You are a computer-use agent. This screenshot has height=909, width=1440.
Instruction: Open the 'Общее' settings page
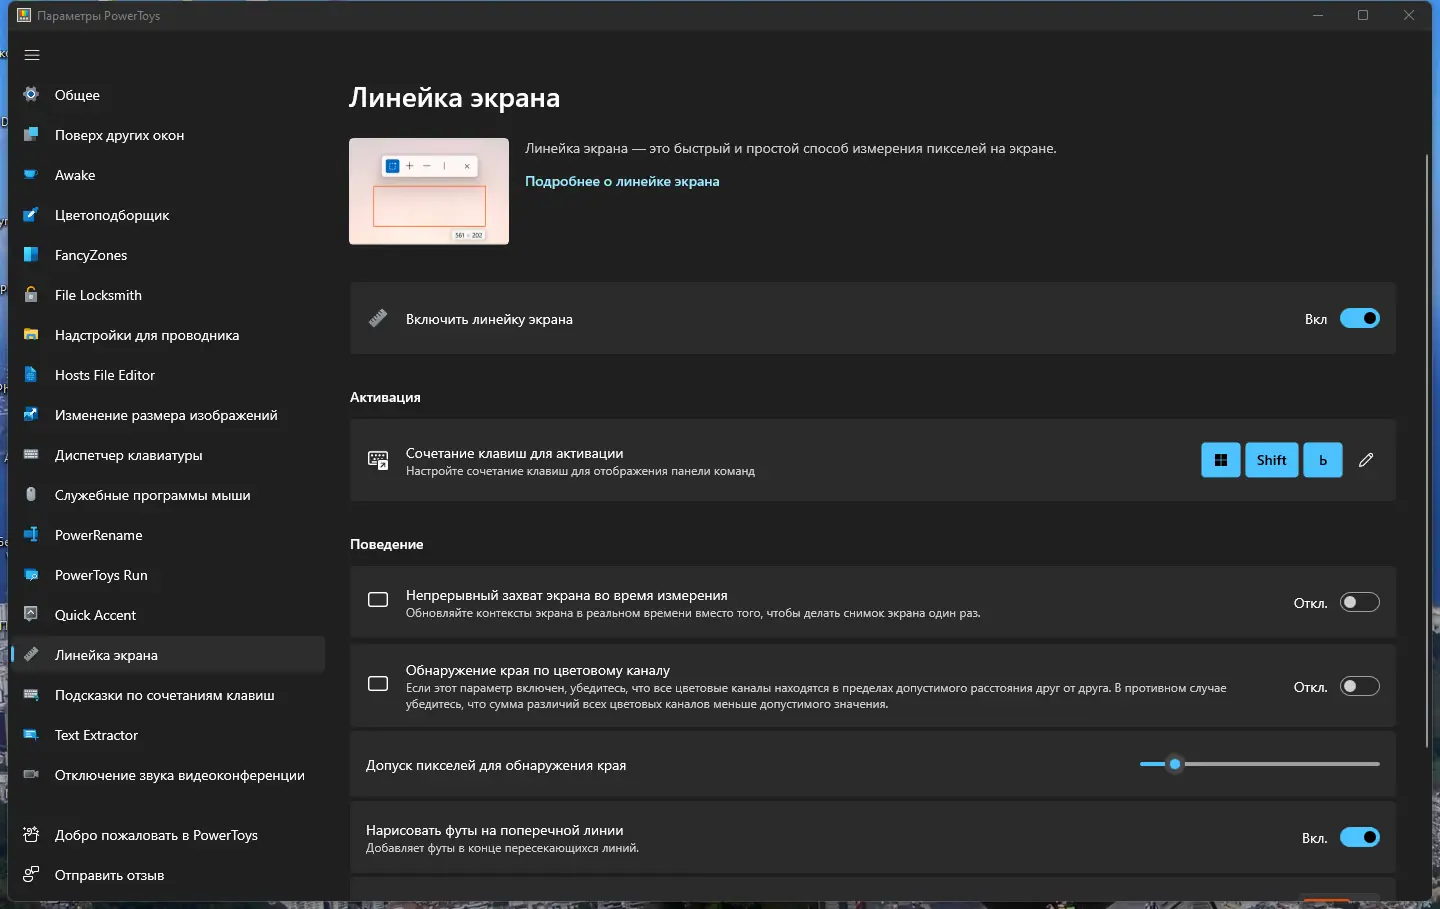(77, 95)
